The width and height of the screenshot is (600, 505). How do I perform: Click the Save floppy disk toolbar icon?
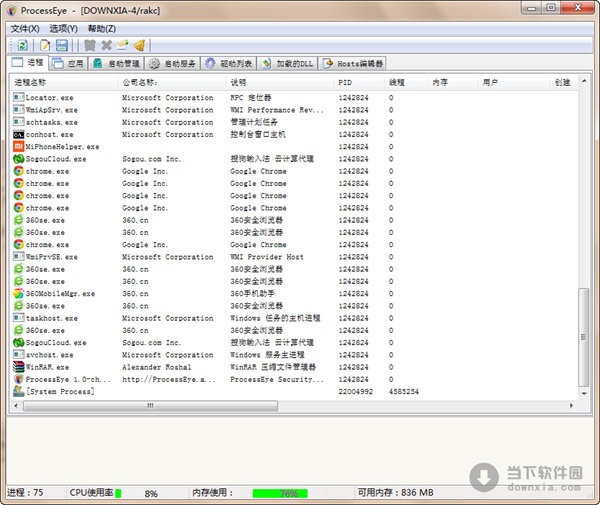(x=62, y=46)
